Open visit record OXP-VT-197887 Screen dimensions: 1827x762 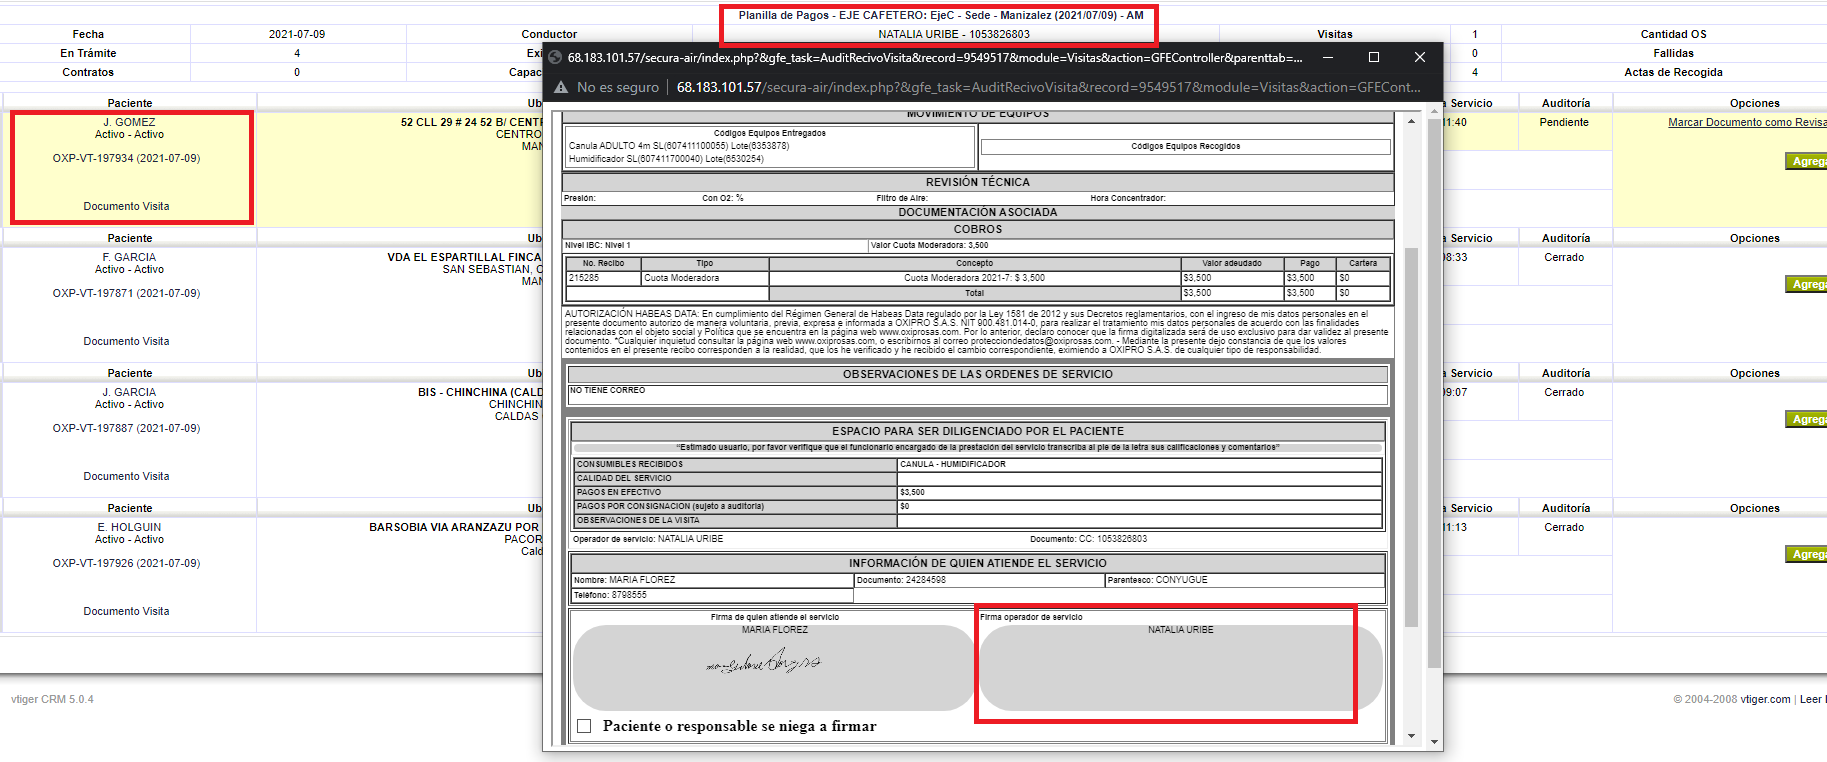(126, 428)
